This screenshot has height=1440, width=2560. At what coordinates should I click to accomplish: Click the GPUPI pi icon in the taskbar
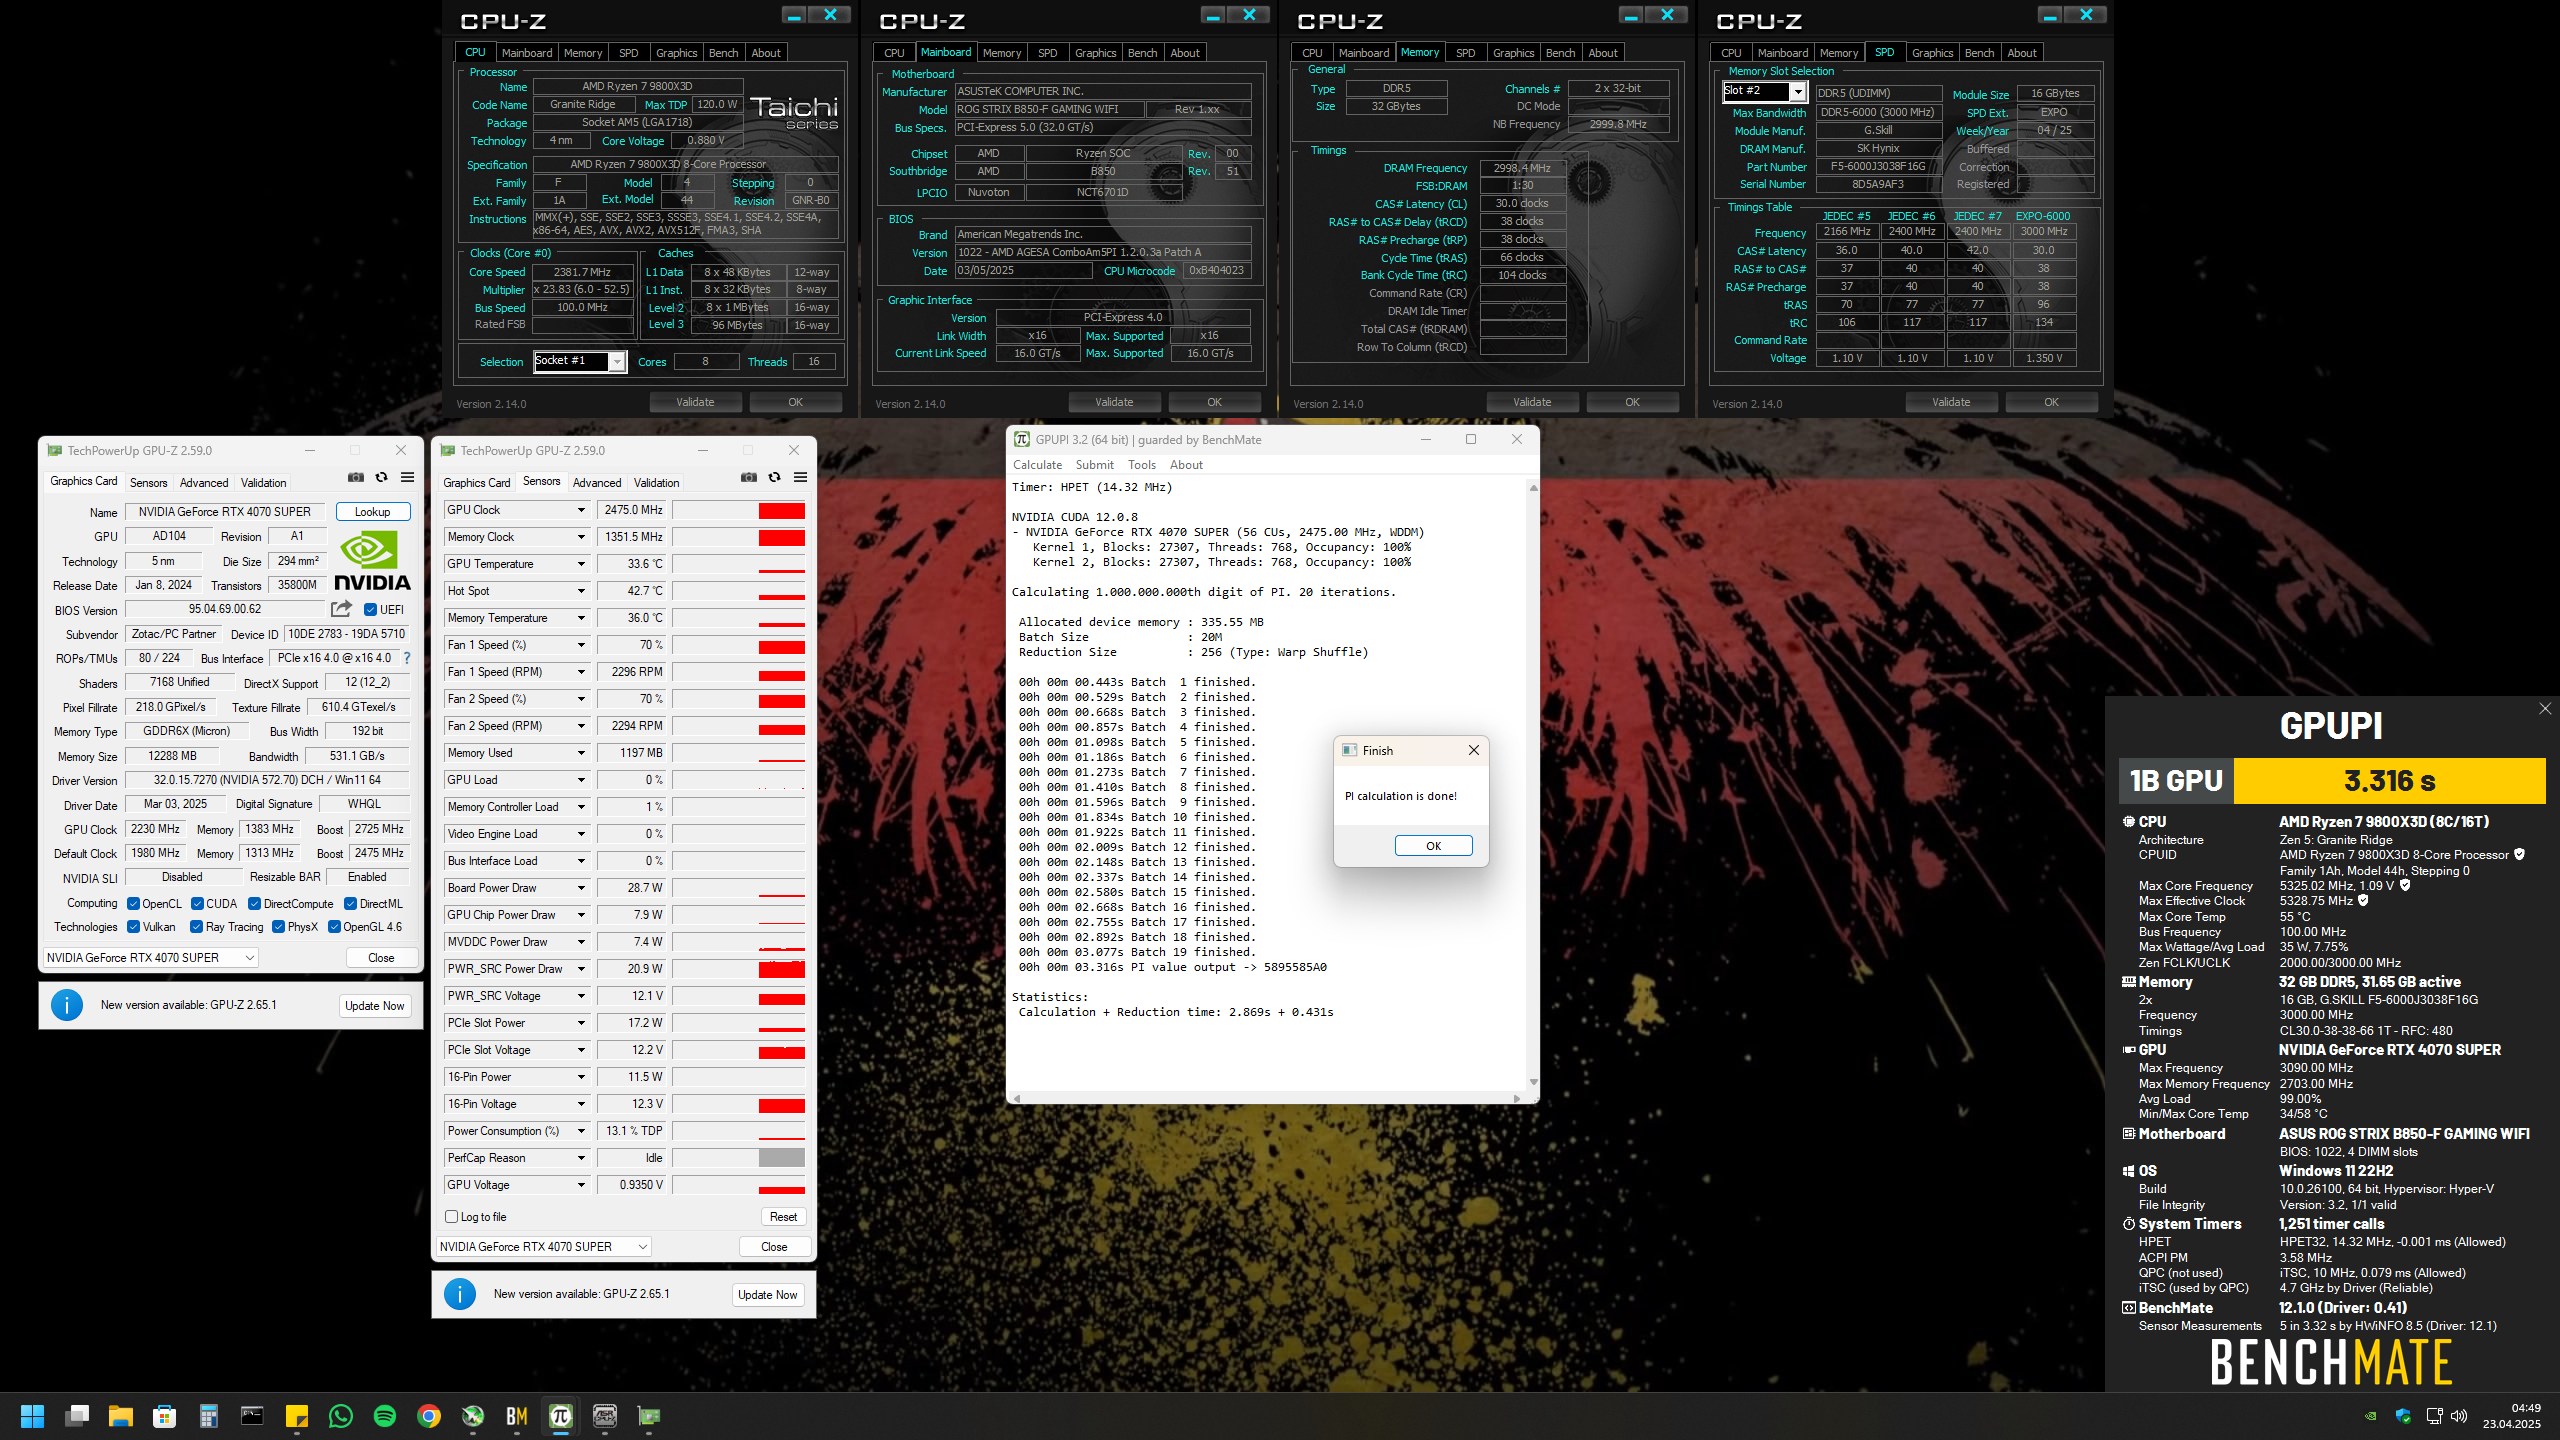click(561, 1416)
